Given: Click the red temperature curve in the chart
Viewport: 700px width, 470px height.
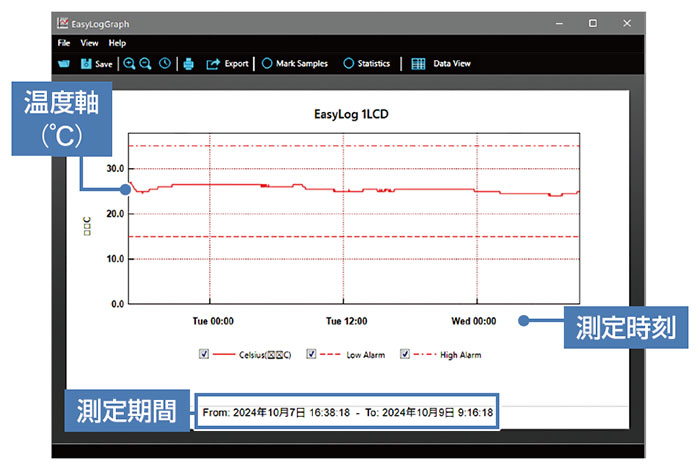Looking at the screenshot, I should coord(354,190).
